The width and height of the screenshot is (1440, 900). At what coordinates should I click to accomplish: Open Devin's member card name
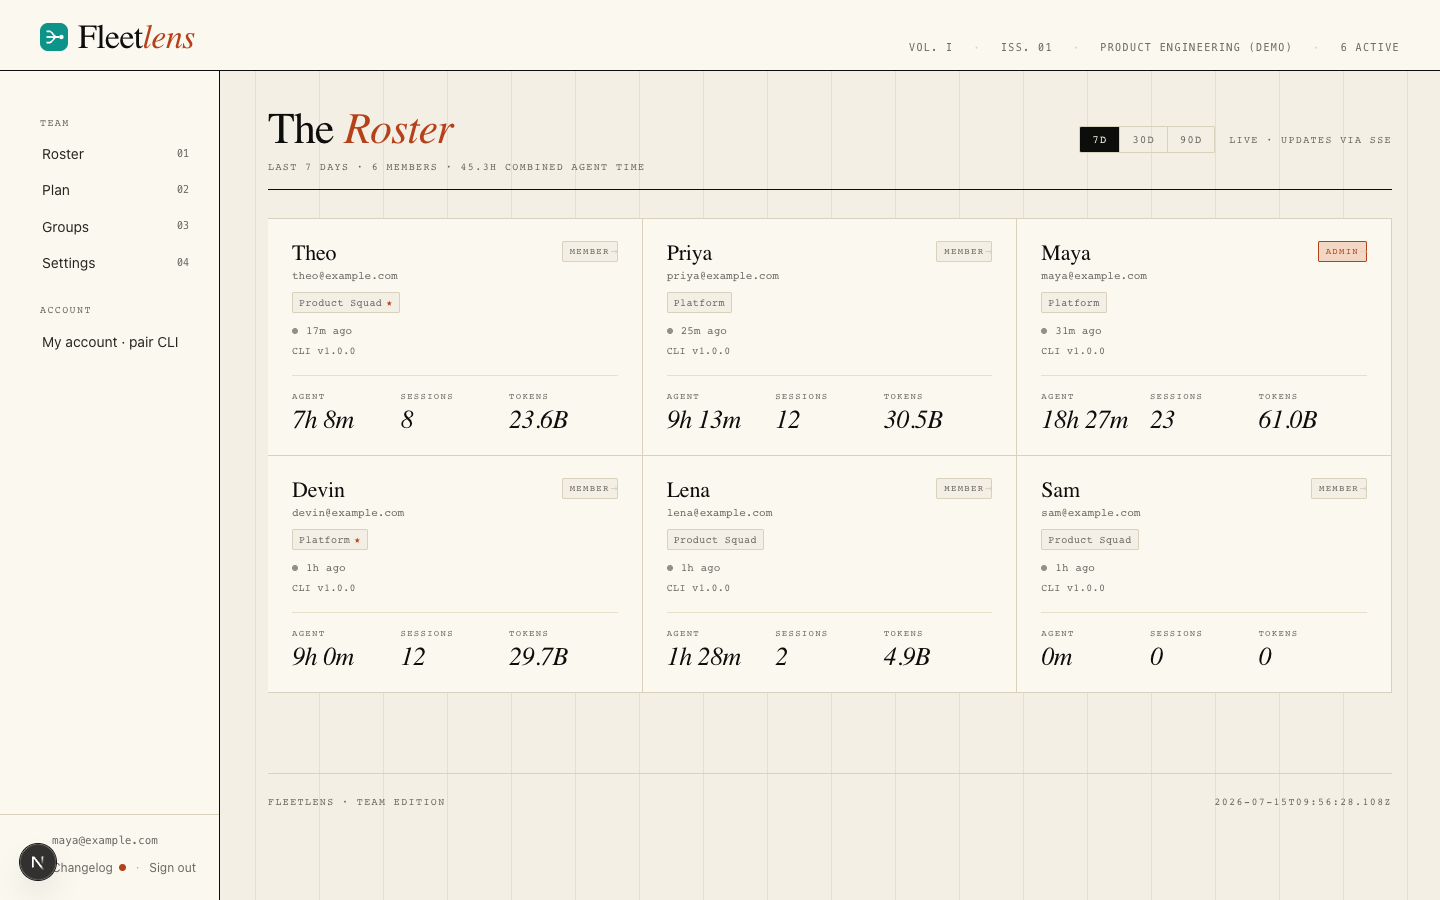[318, 490]
